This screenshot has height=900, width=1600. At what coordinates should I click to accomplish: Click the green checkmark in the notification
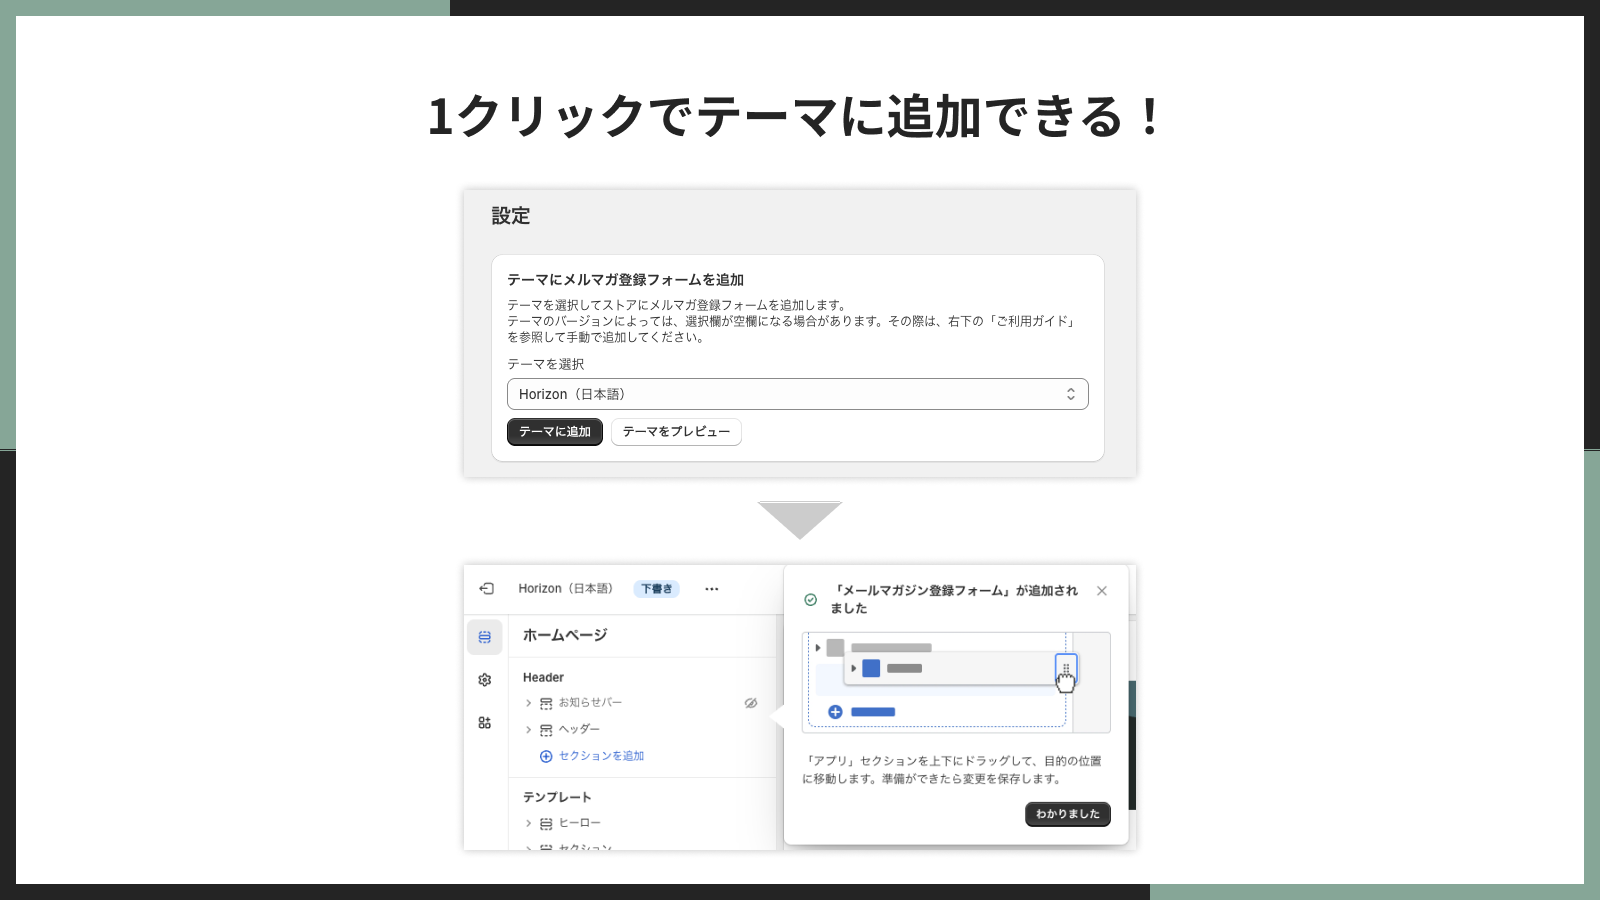[x=811, y=600]
